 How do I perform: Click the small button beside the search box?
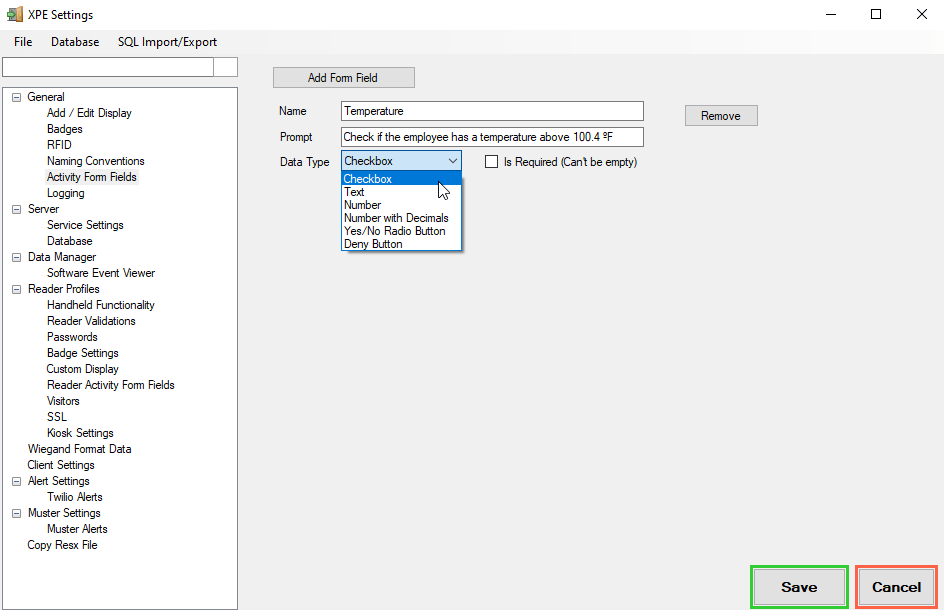click(x=226, y=67)
